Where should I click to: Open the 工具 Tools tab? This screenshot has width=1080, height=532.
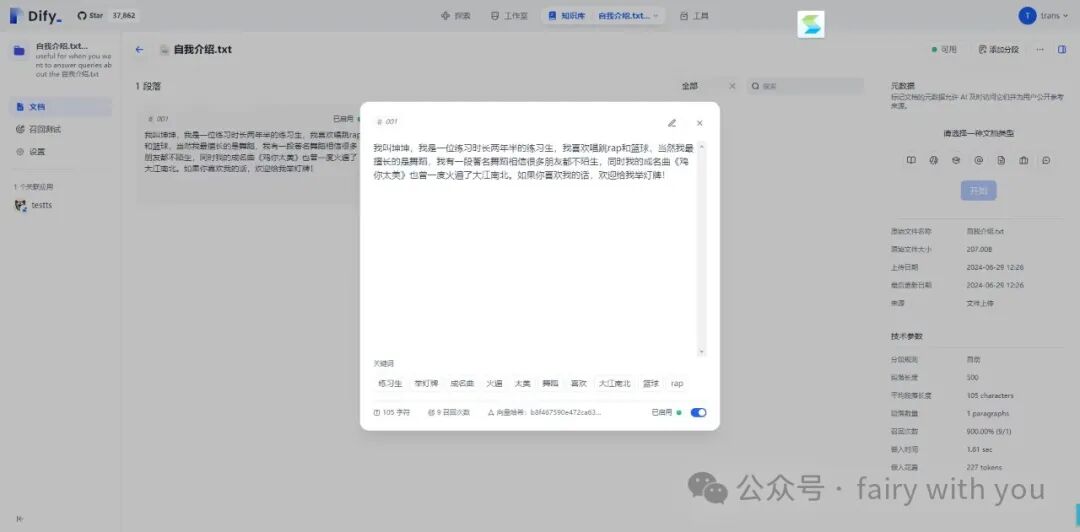[x=694, y=15]
